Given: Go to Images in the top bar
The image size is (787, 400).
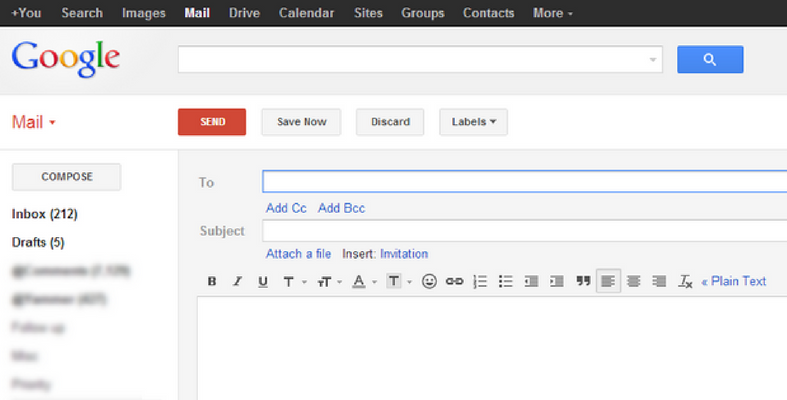Looking at the screenshot, I should coord(144,13).
